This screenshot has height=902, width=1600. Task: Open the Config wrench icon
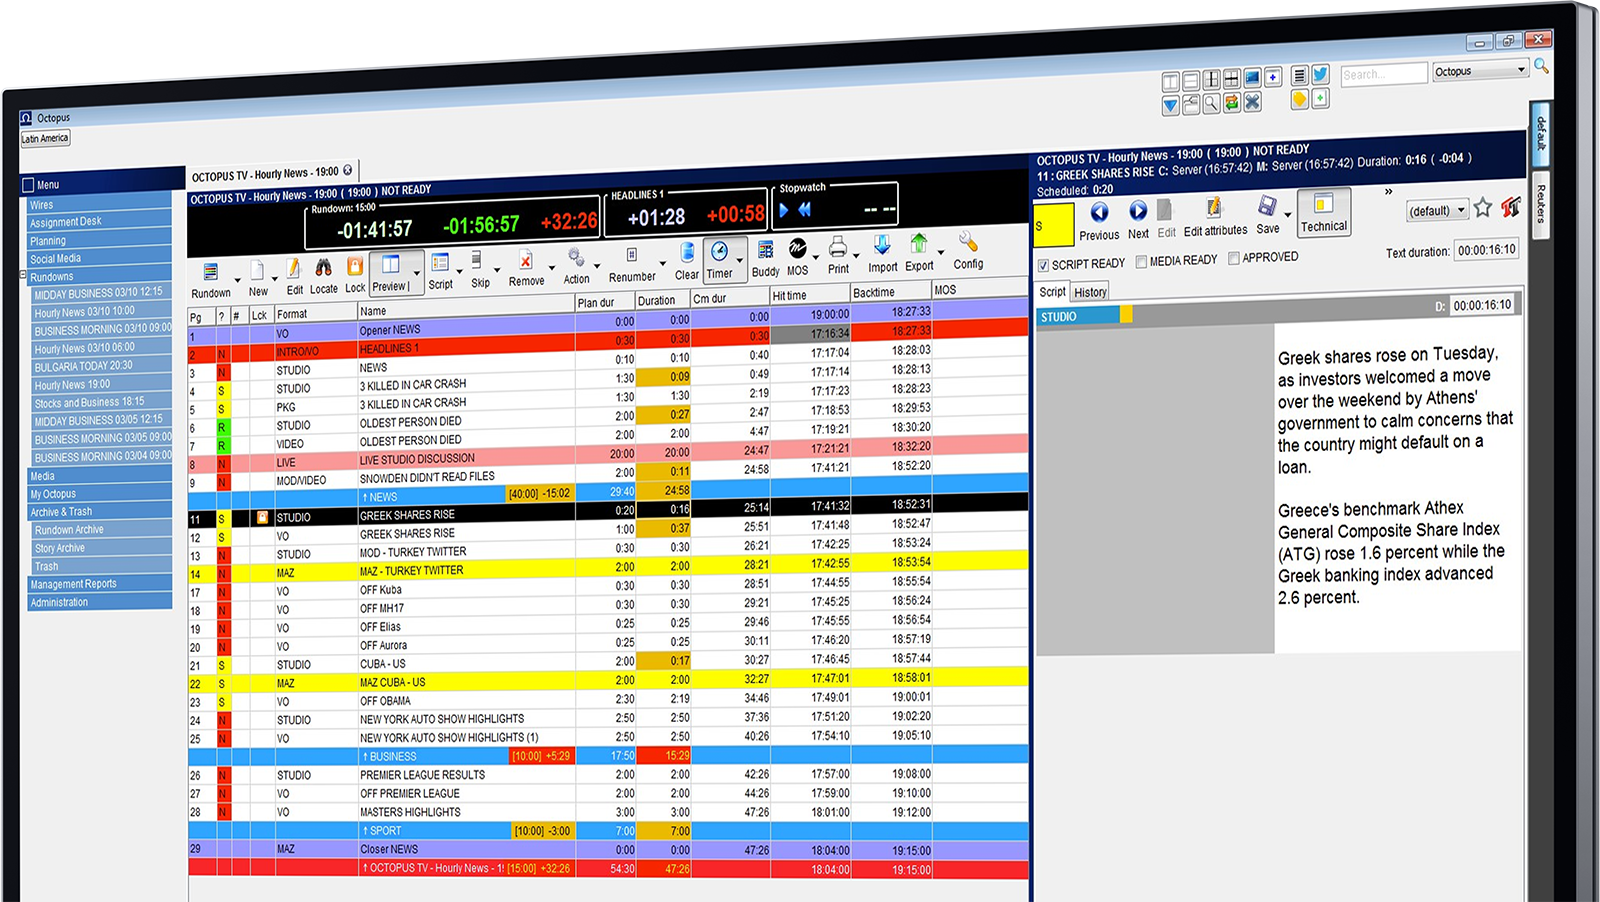(x=967, y=242)
